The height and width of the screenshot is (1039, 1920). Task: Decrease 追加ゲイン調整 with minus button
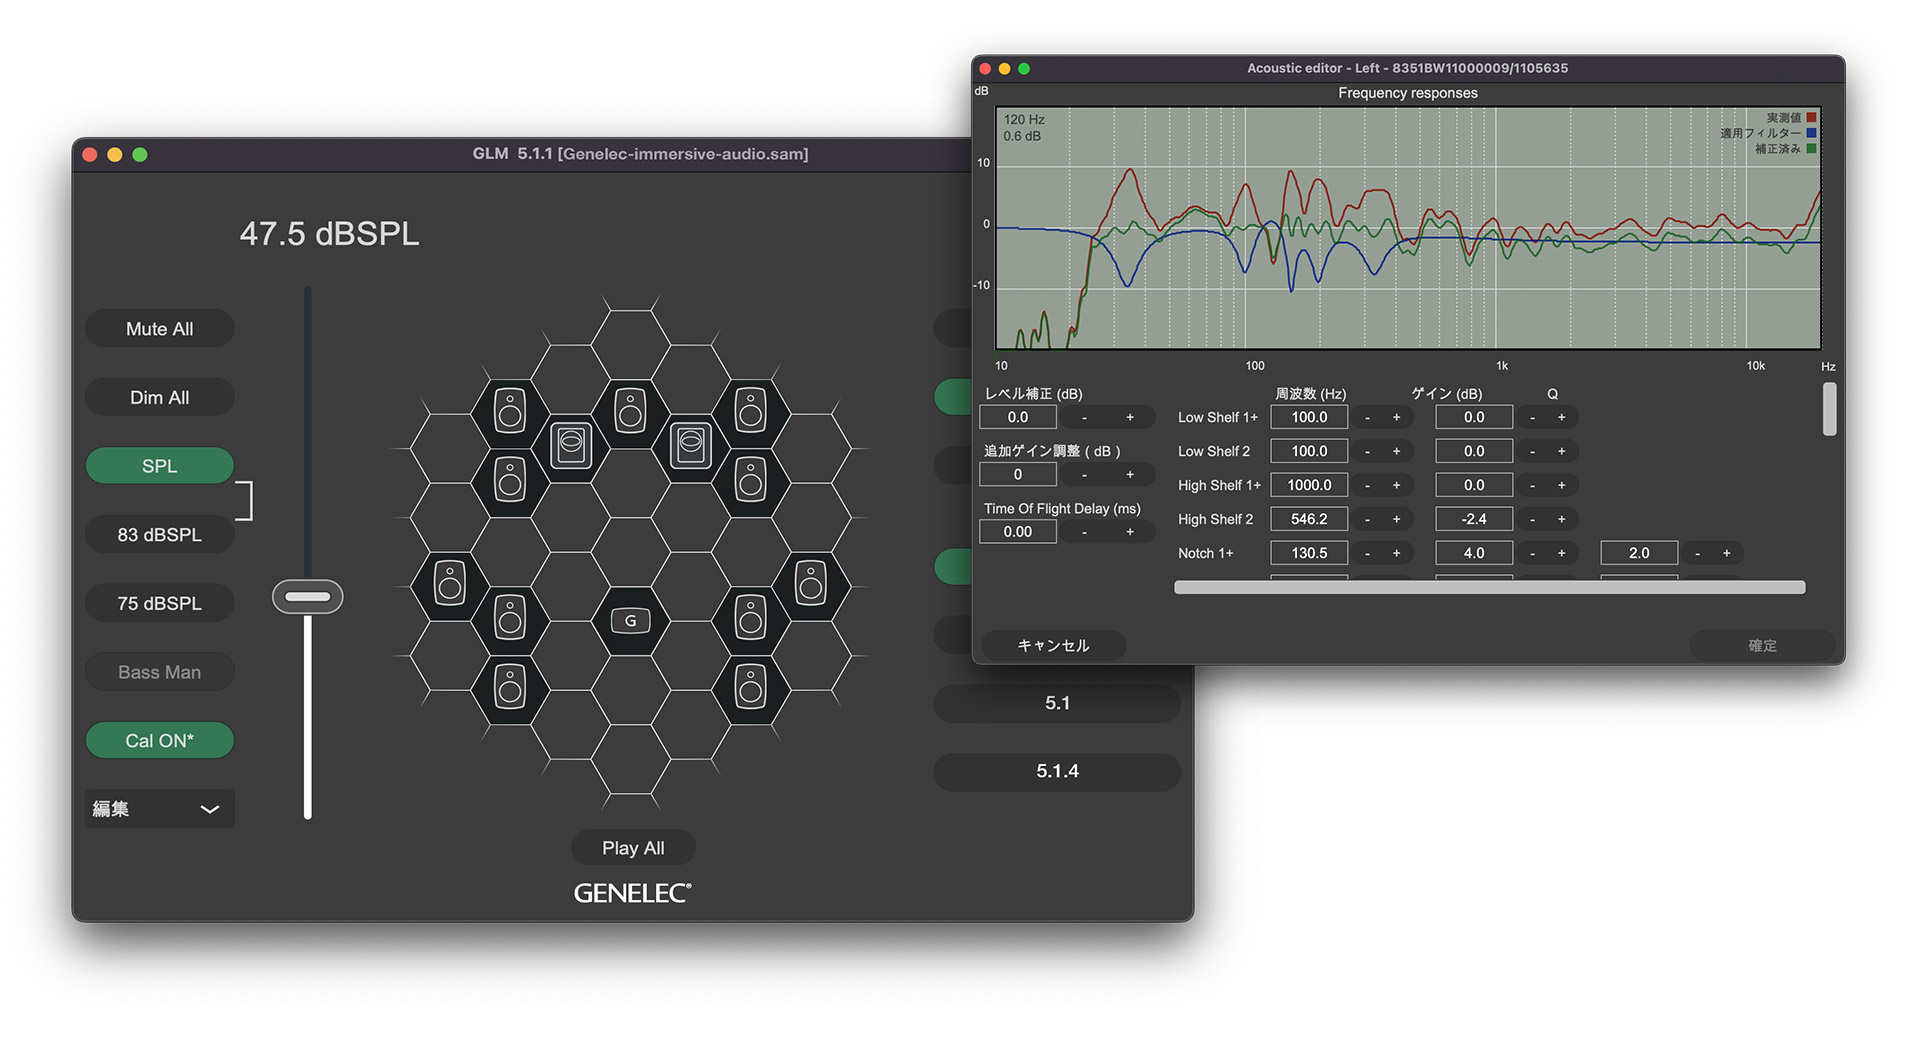pyautogui.click(x=1084, y=474)
